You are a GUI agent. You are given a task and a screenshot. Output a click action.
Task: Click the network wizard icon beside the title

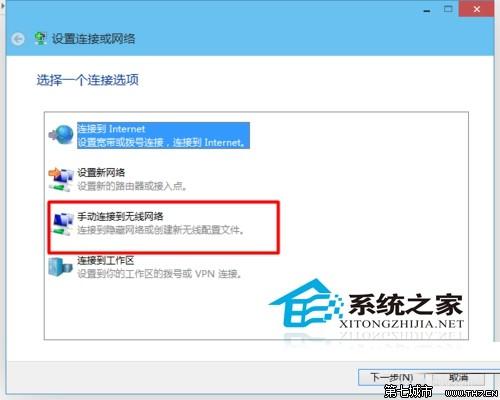click(x=40, y=39)
